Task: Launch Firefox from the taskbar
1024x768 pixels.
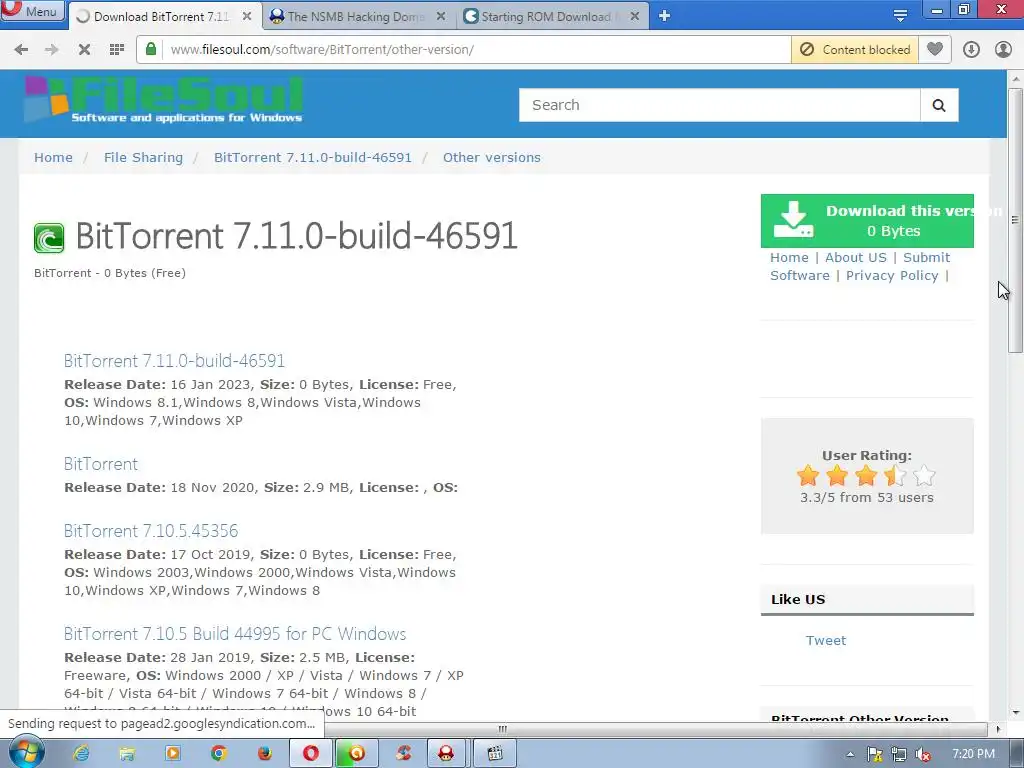Action: point(264,754)
